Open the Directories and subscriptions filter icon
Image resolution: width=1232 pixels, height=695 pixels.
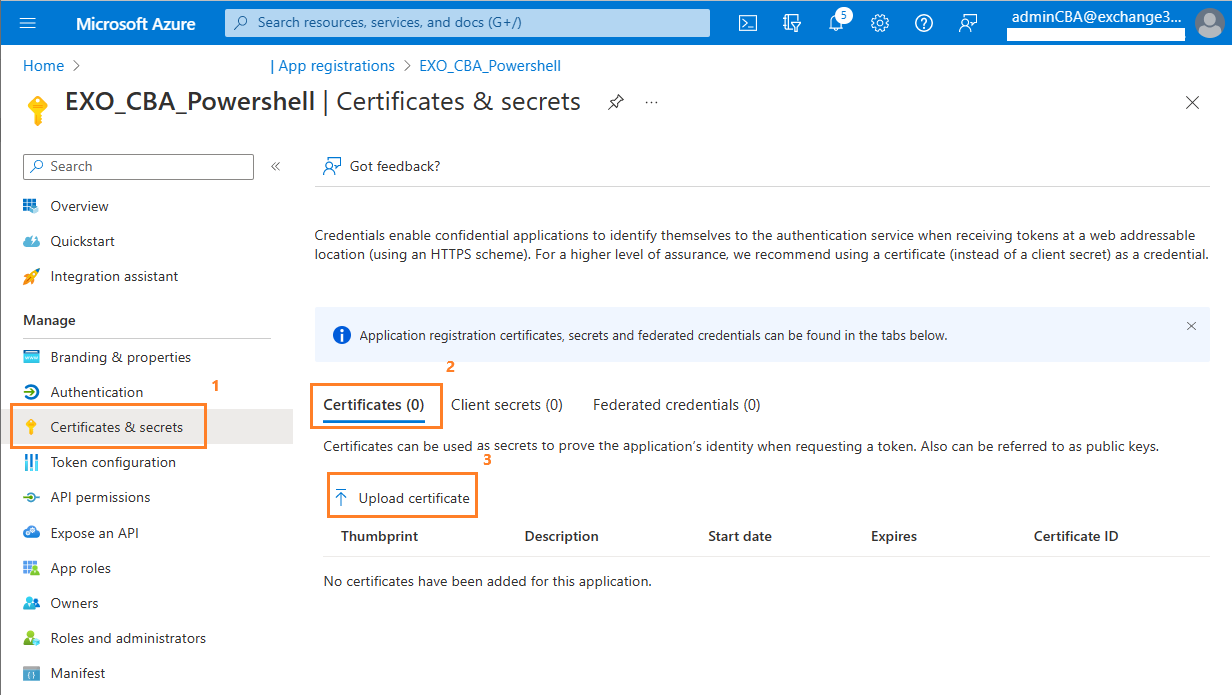coord(792,23)
